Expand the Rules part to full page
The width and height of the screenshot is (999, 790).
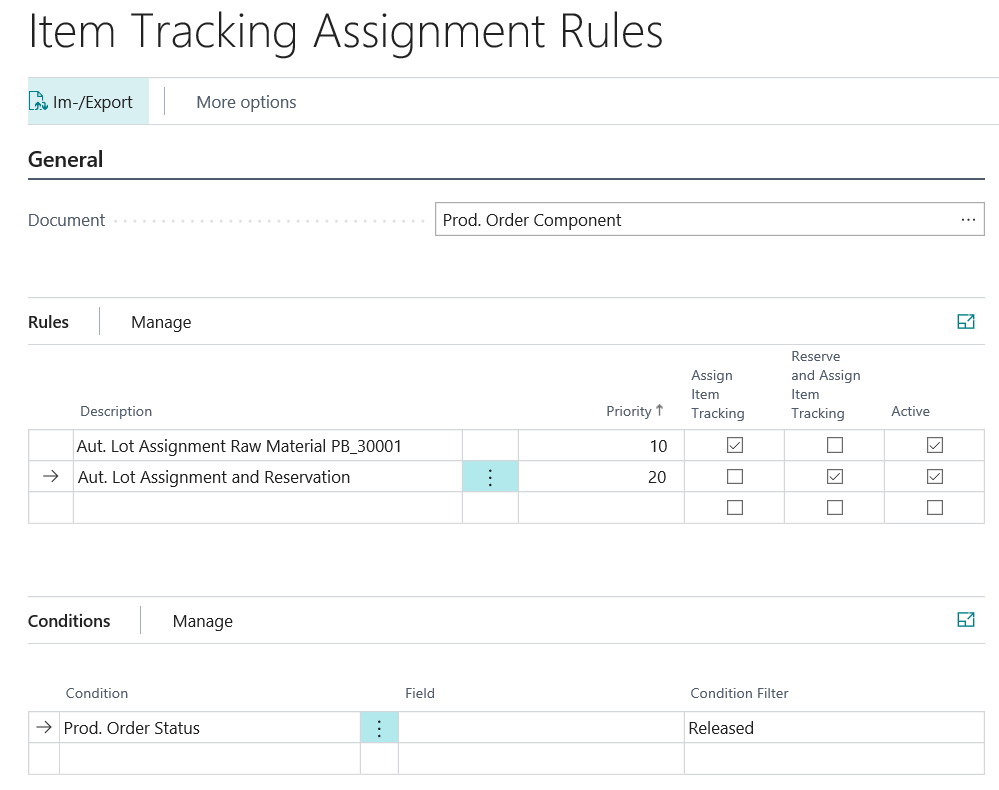tap(966, 322)
